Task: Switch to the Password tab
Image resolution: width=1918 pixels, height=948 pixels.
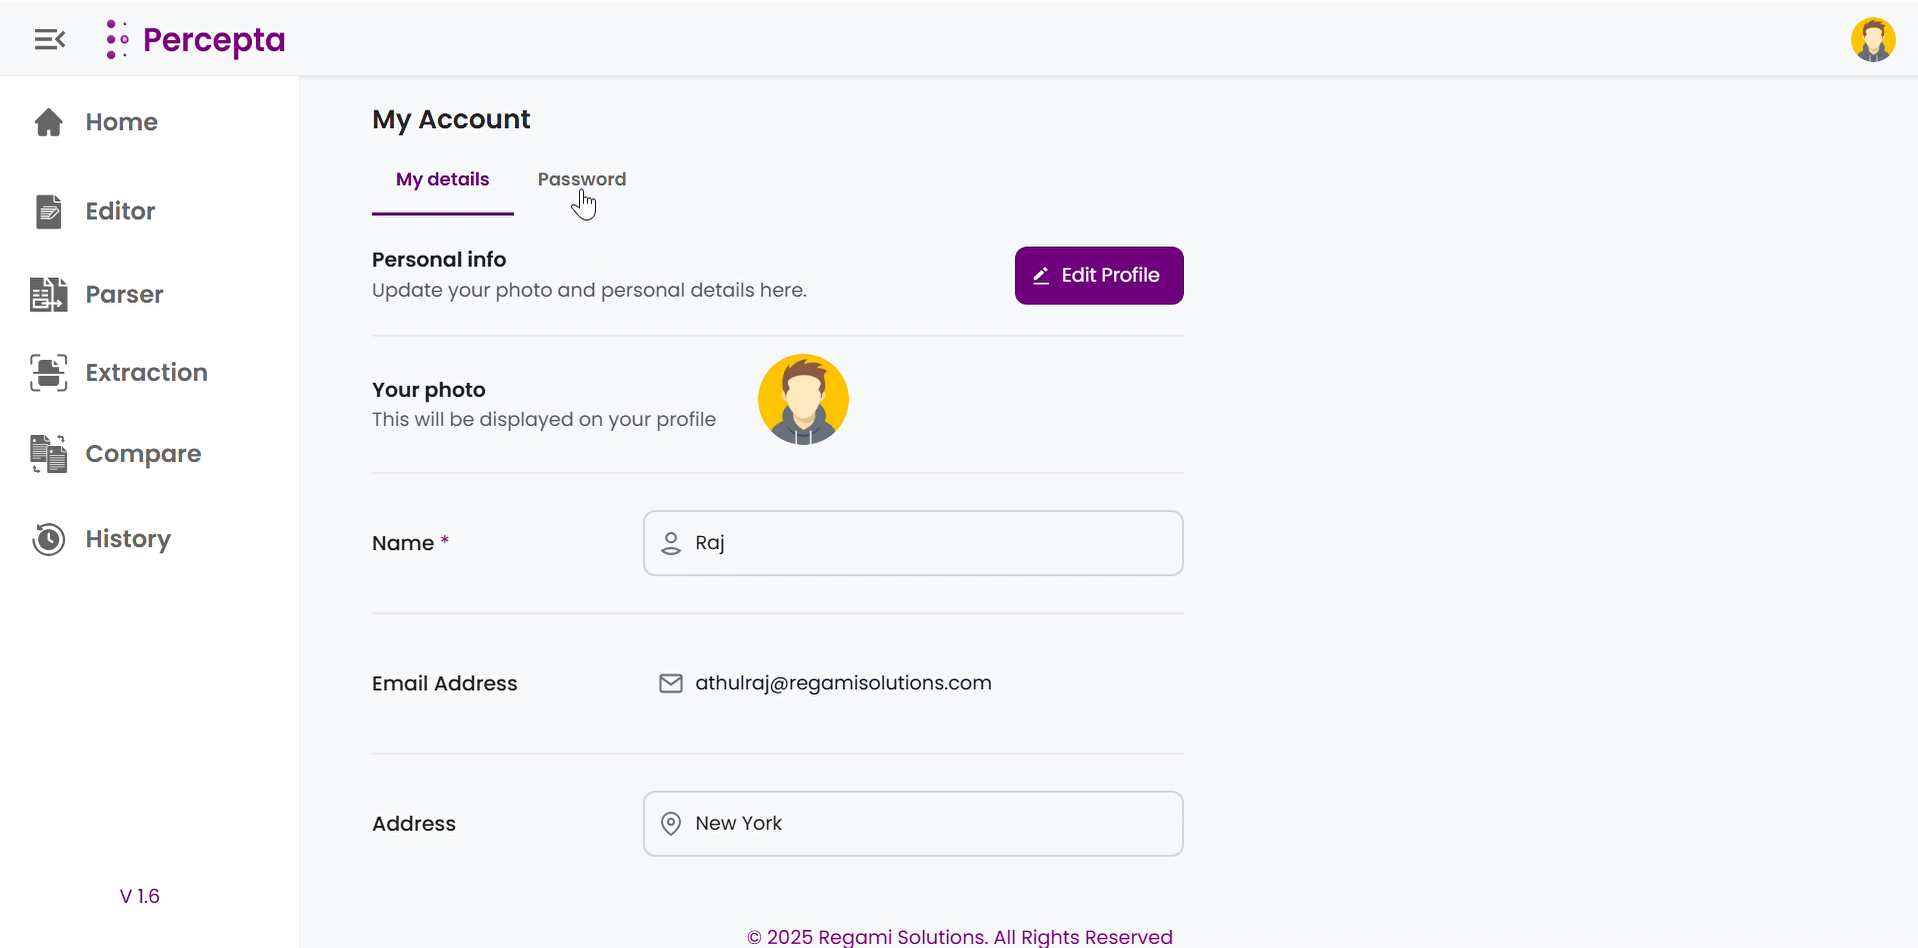Action: pos(581,180)
